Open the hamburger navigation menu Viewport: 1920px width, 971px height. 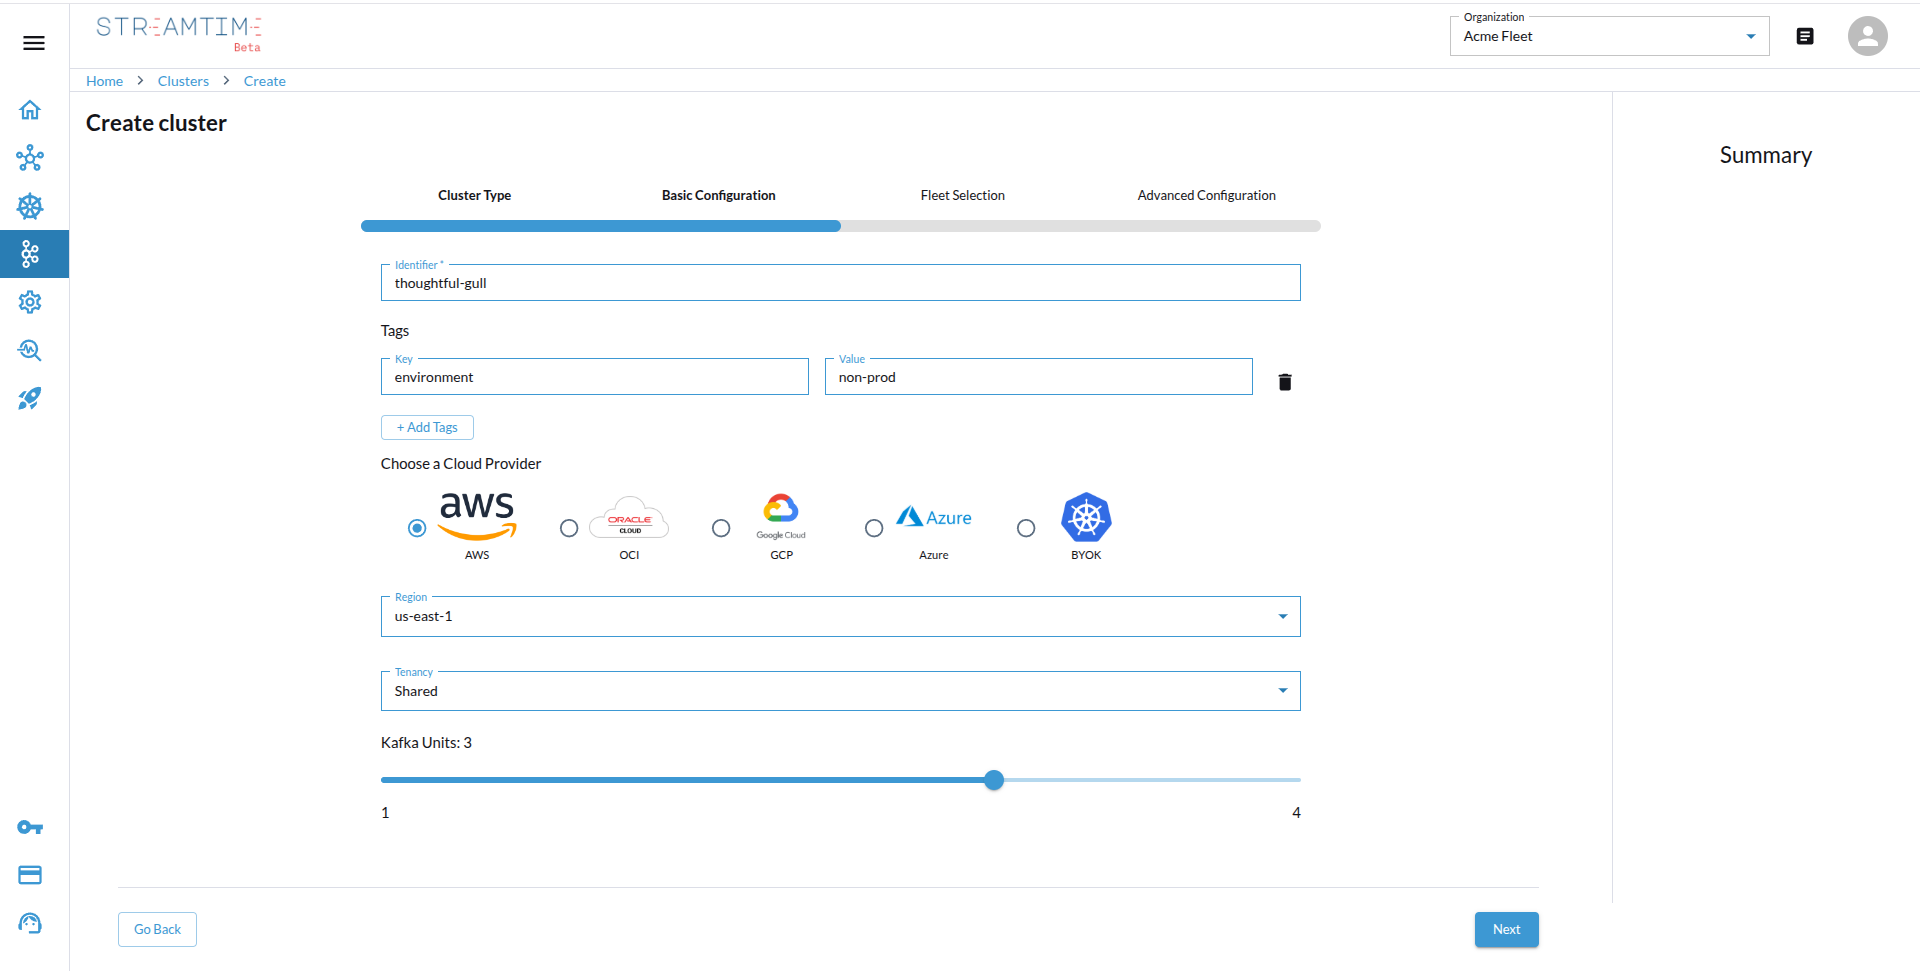pyautogui.click(x=34, y=43)
